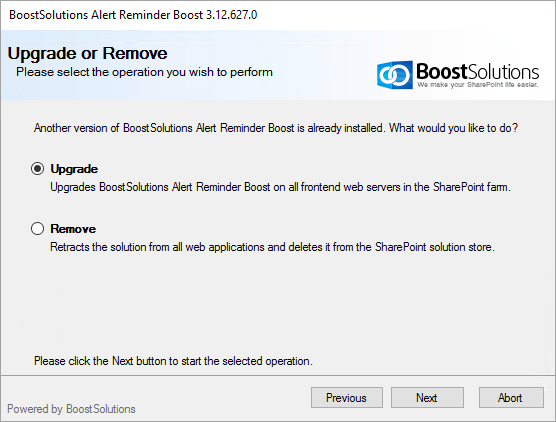Click the Powered by BoostSolutions footer text

pos(71,409)
